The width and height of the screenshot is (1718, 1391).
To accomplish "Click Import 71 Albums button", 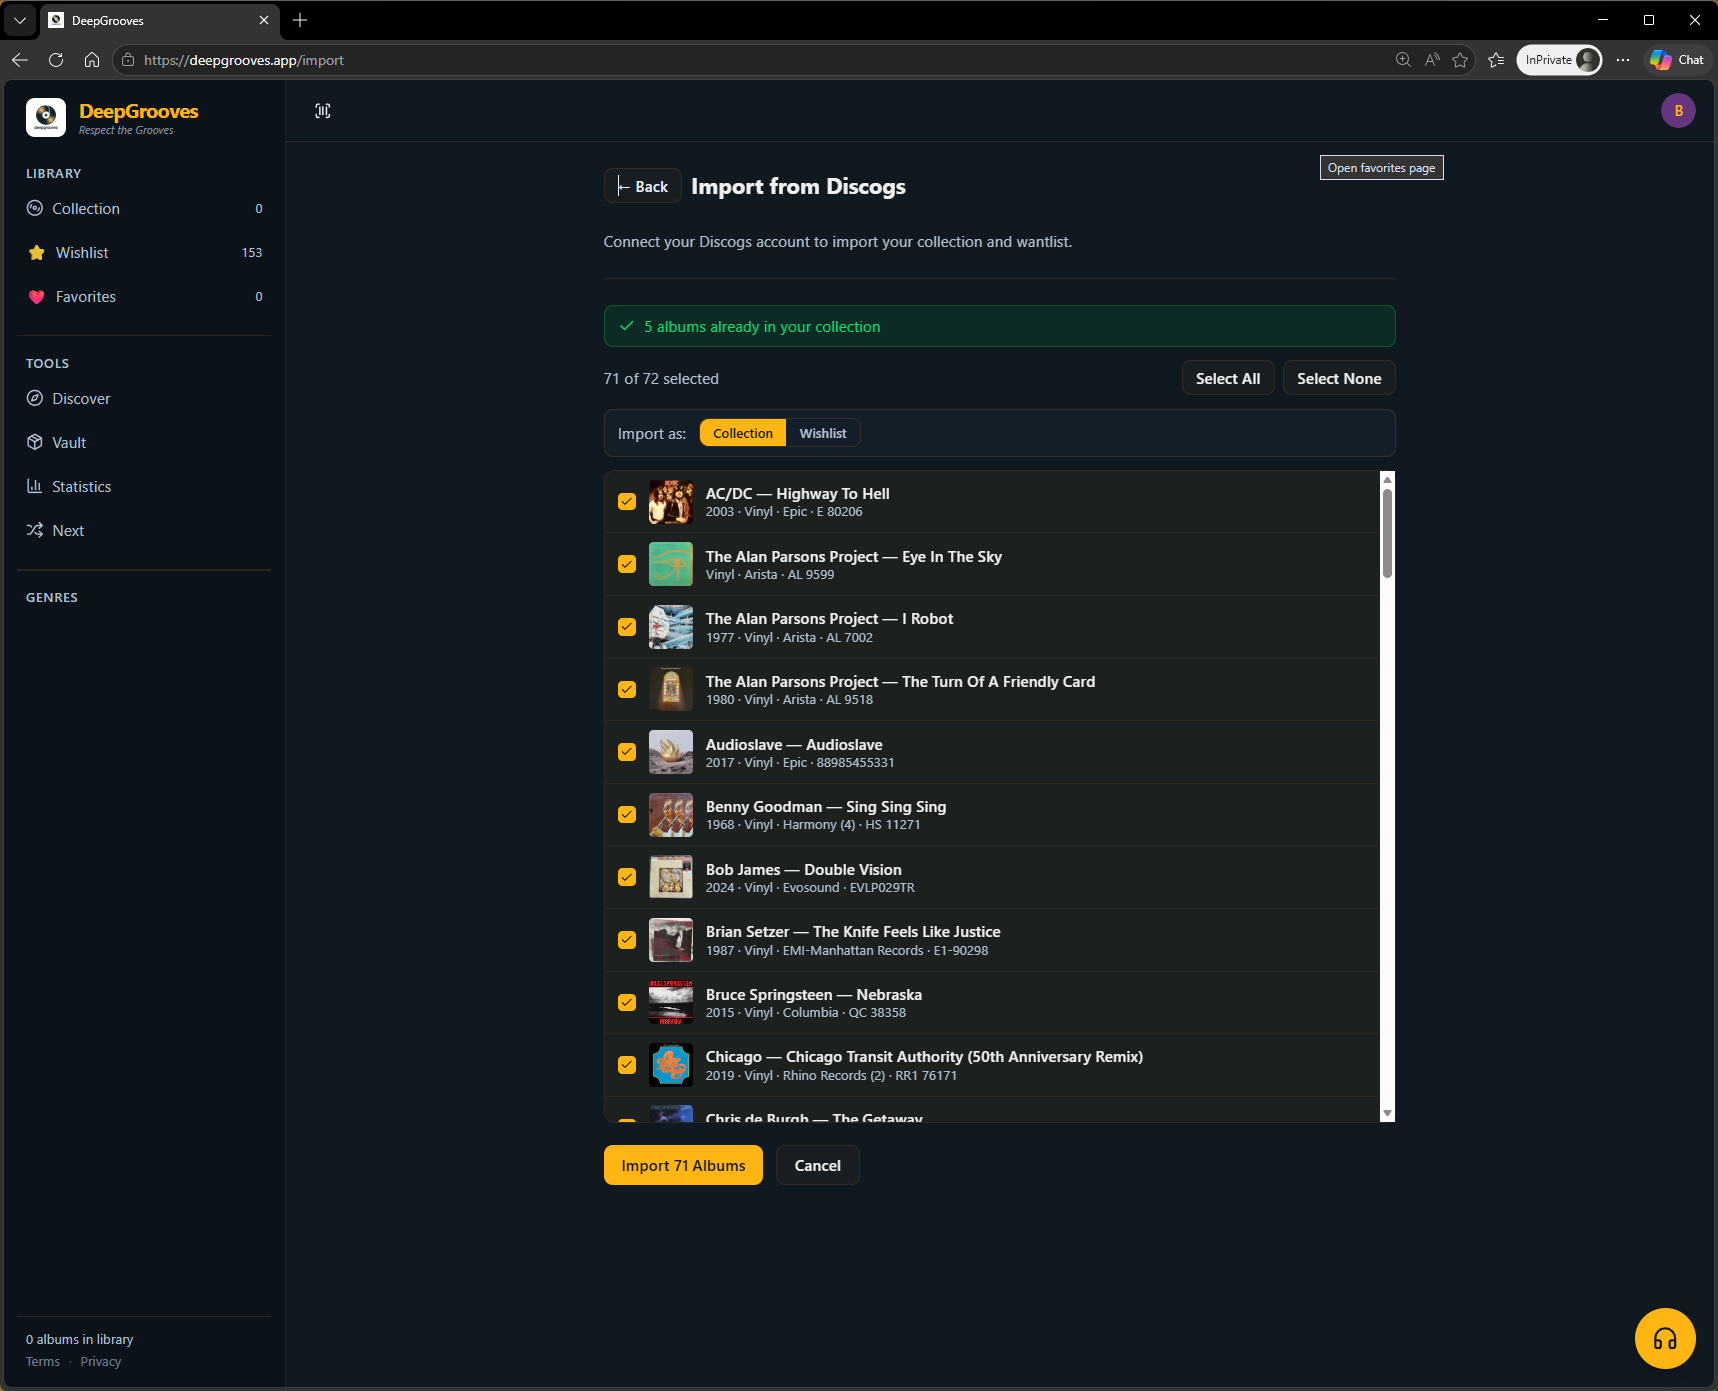I will pyautogui.click(x=683, y=1165).
